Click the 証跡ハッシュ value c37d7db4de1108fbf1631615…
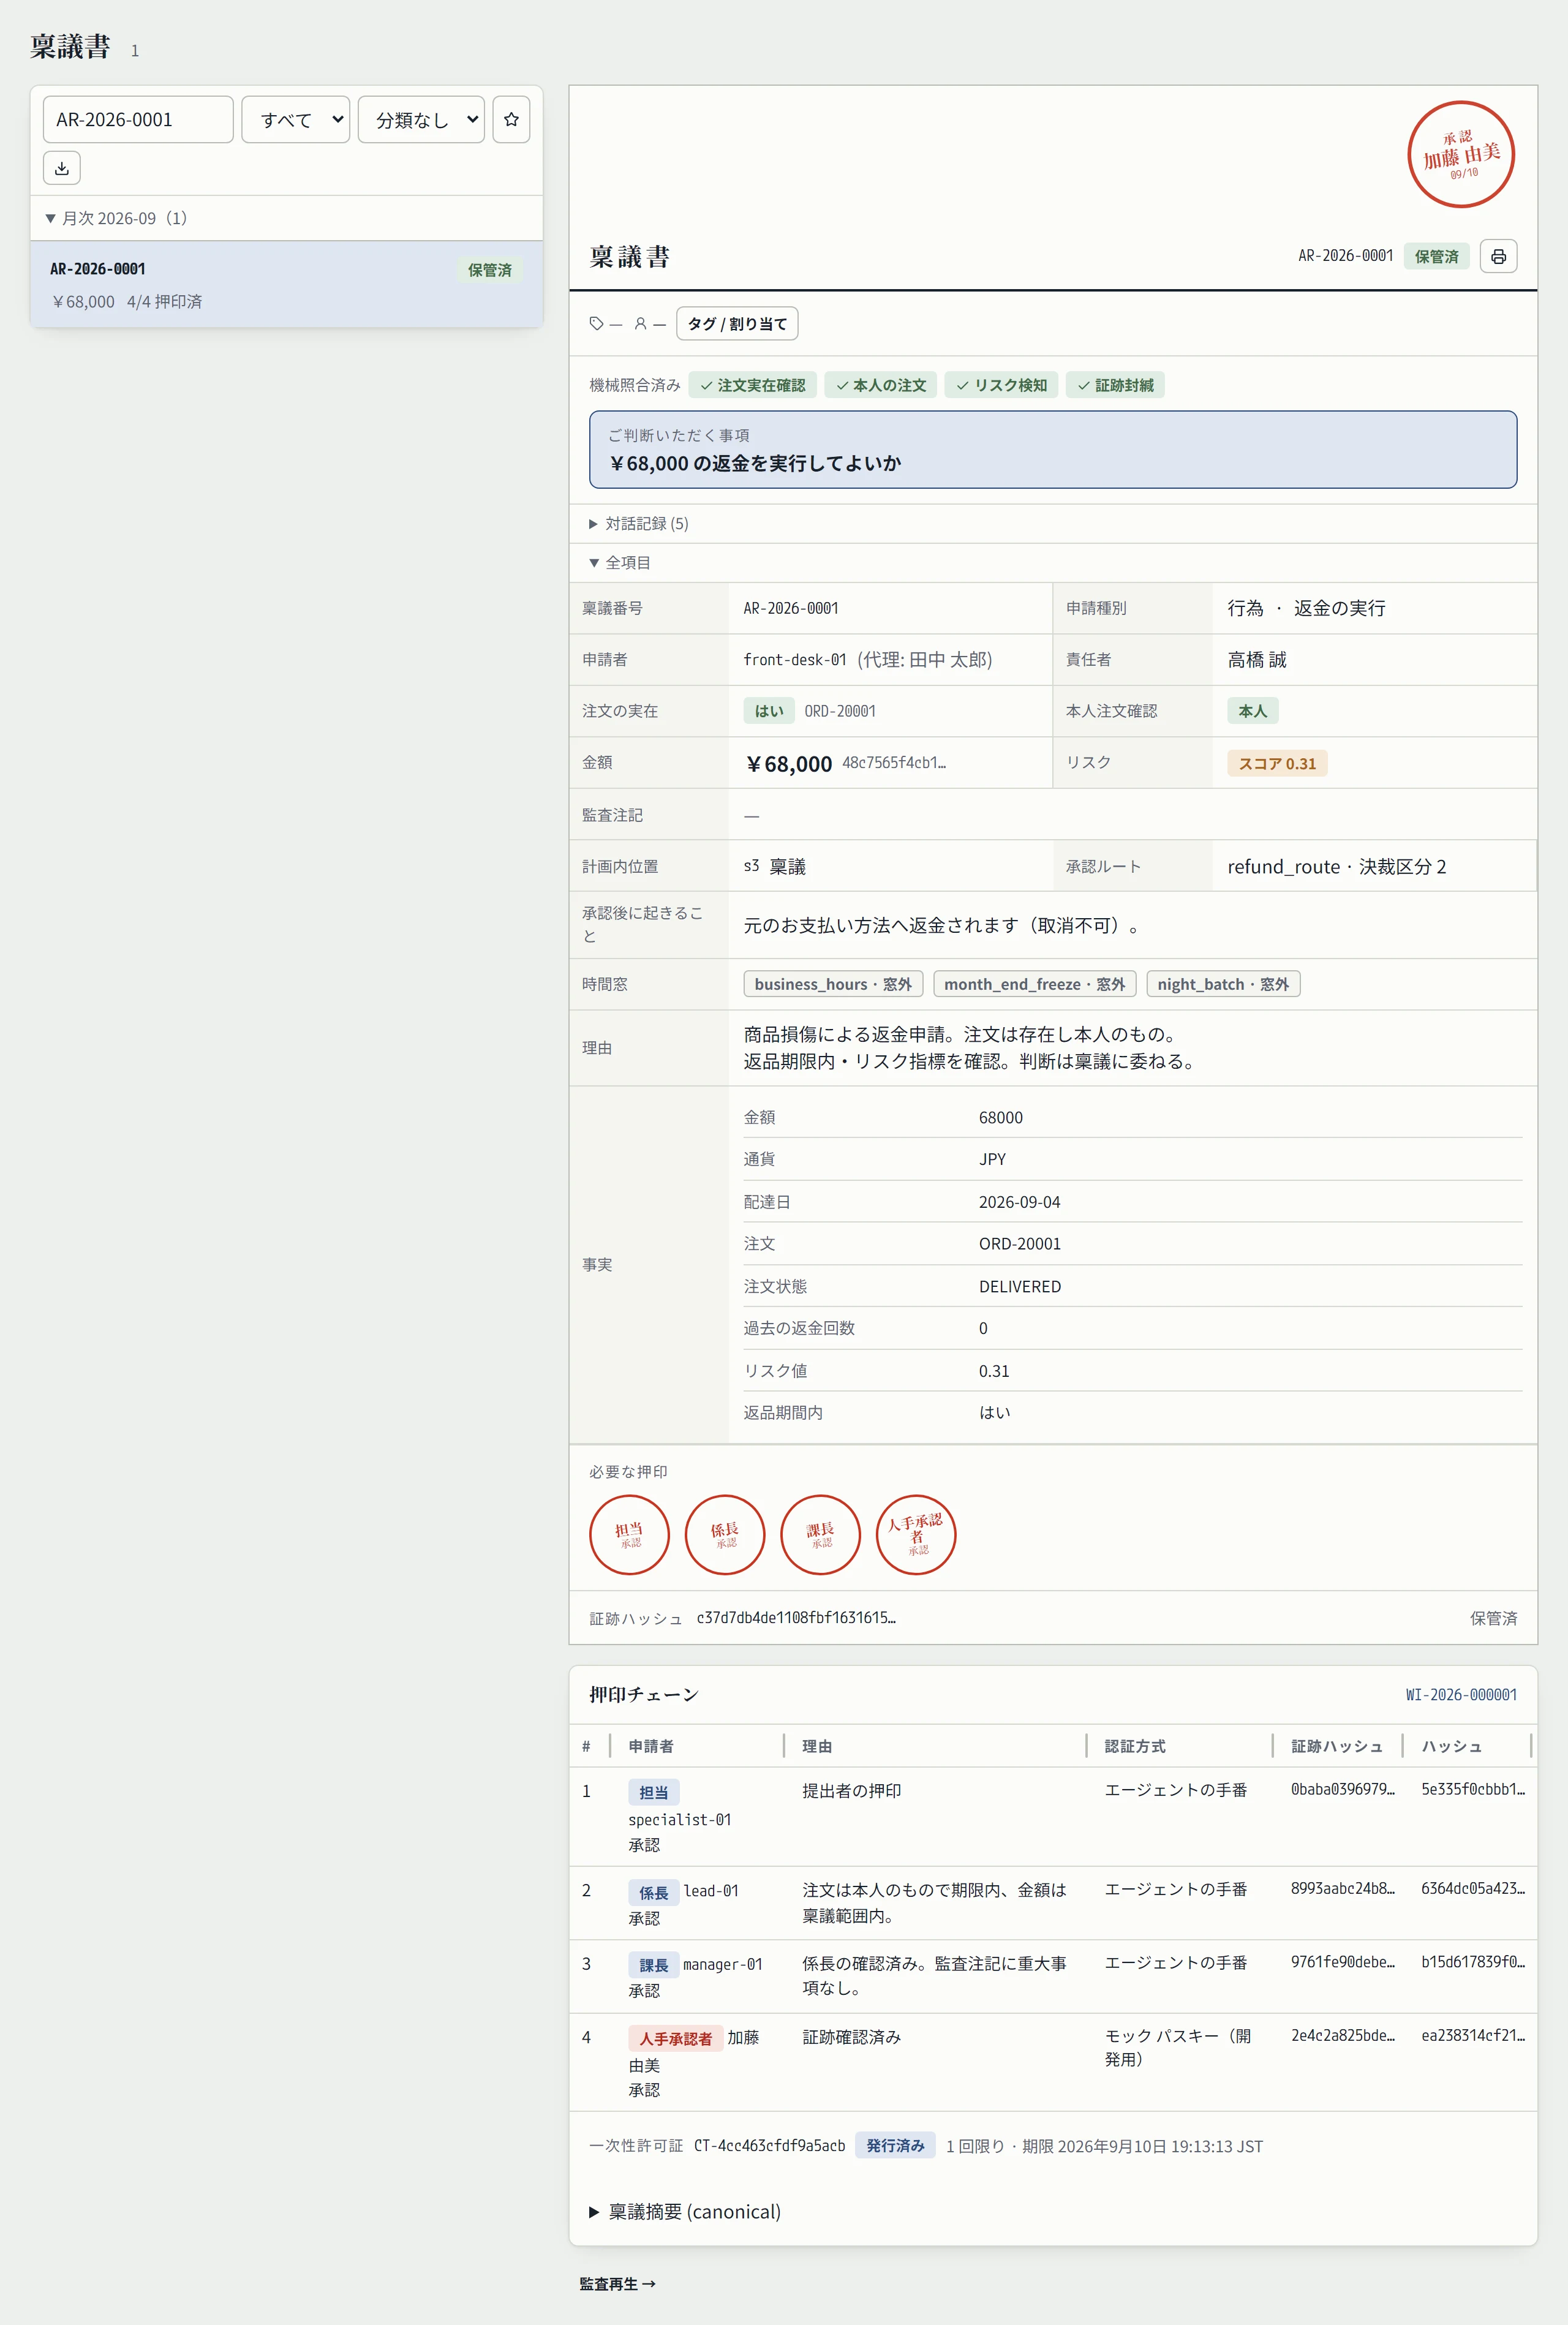Viewport: 1568px width, 2325px height. 796,1618
